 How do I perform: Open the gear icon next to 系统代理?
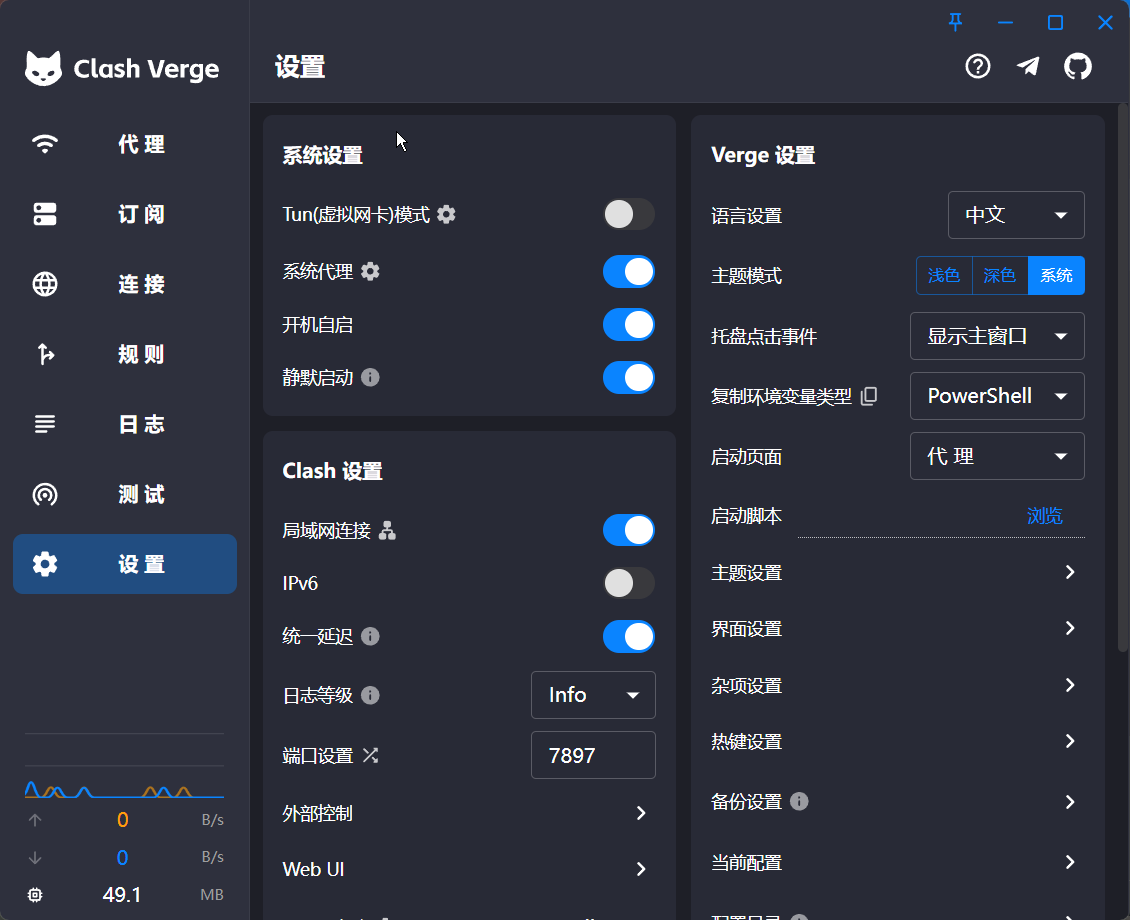tap(370, 271)
